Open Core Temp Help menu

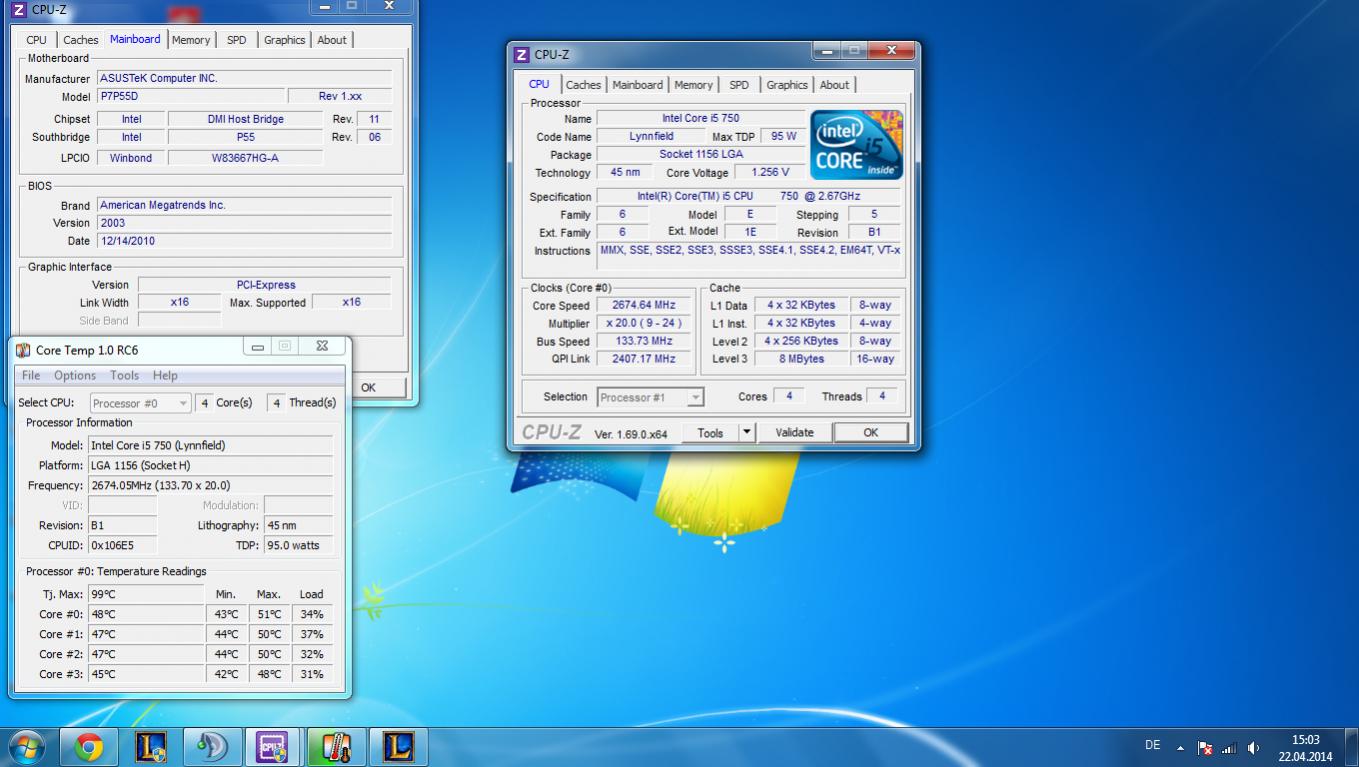(x=165, y=375)
